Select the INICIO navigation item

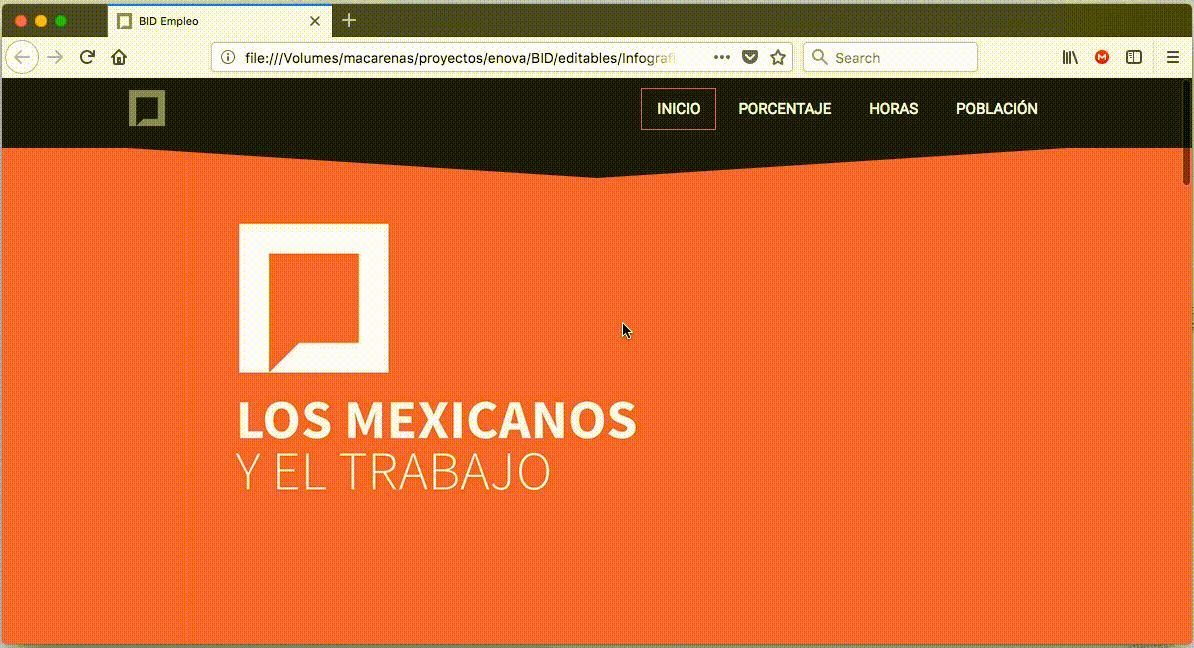tap(678, 109)
